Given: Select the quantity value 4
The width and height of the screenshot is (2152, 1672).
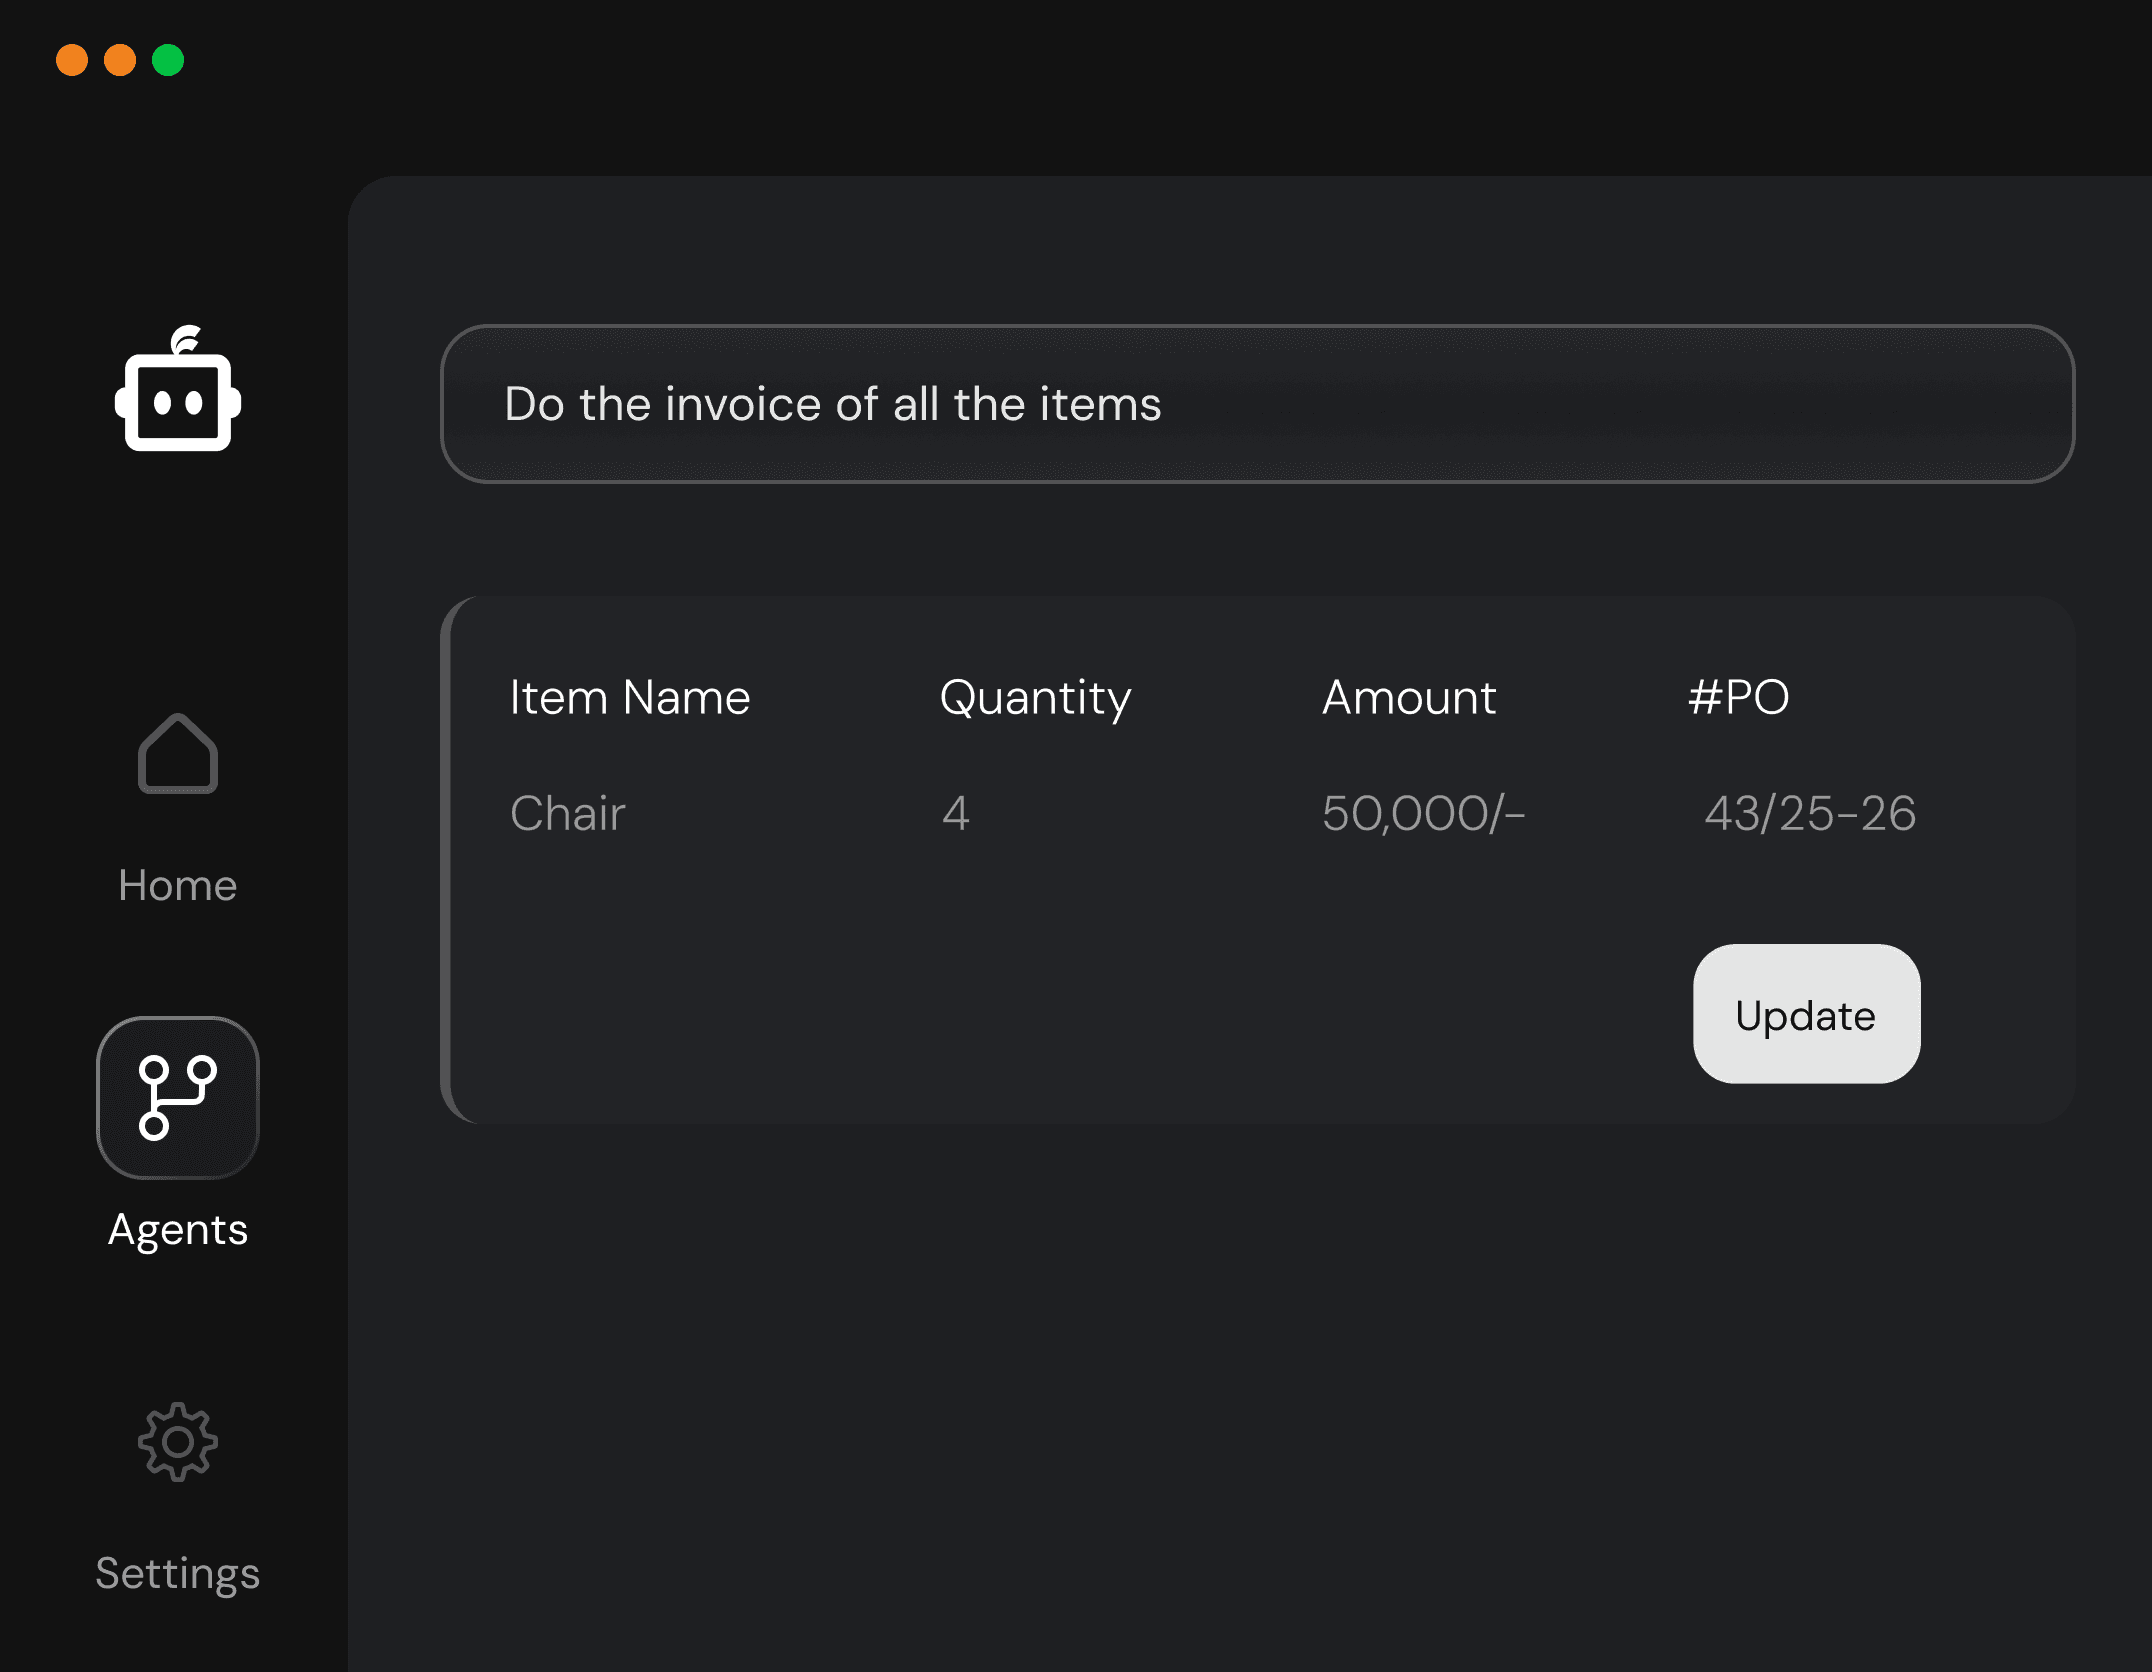Looking at the screenshot, I should tap(955, 813).
